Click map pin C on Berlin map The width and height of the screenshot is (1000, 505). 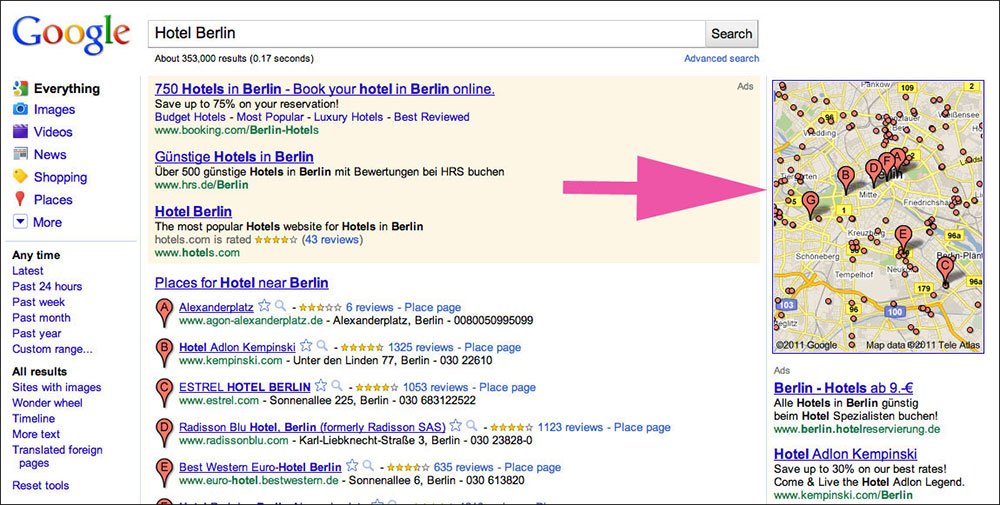945,270
